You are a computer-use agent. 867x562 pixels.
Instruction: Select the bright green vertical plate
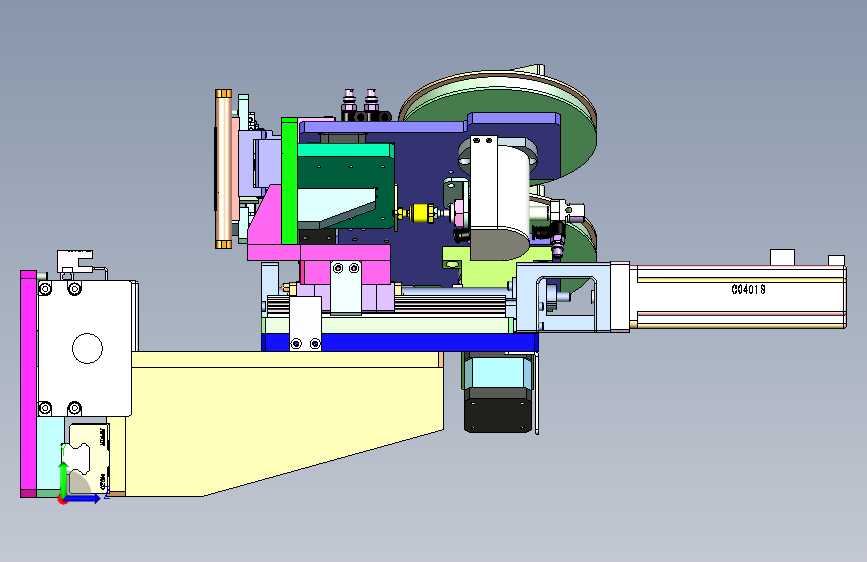[289, 181]
